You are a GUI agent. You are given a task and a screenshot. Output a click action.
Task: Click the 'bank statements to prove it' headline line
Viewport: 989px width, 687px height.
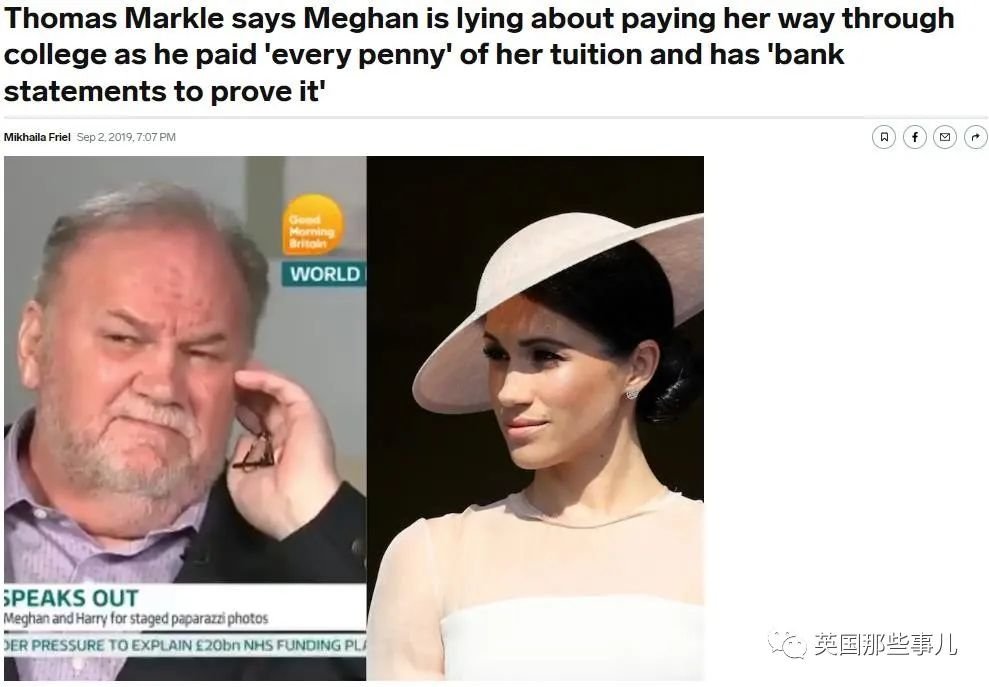click(x=164, y=91)
